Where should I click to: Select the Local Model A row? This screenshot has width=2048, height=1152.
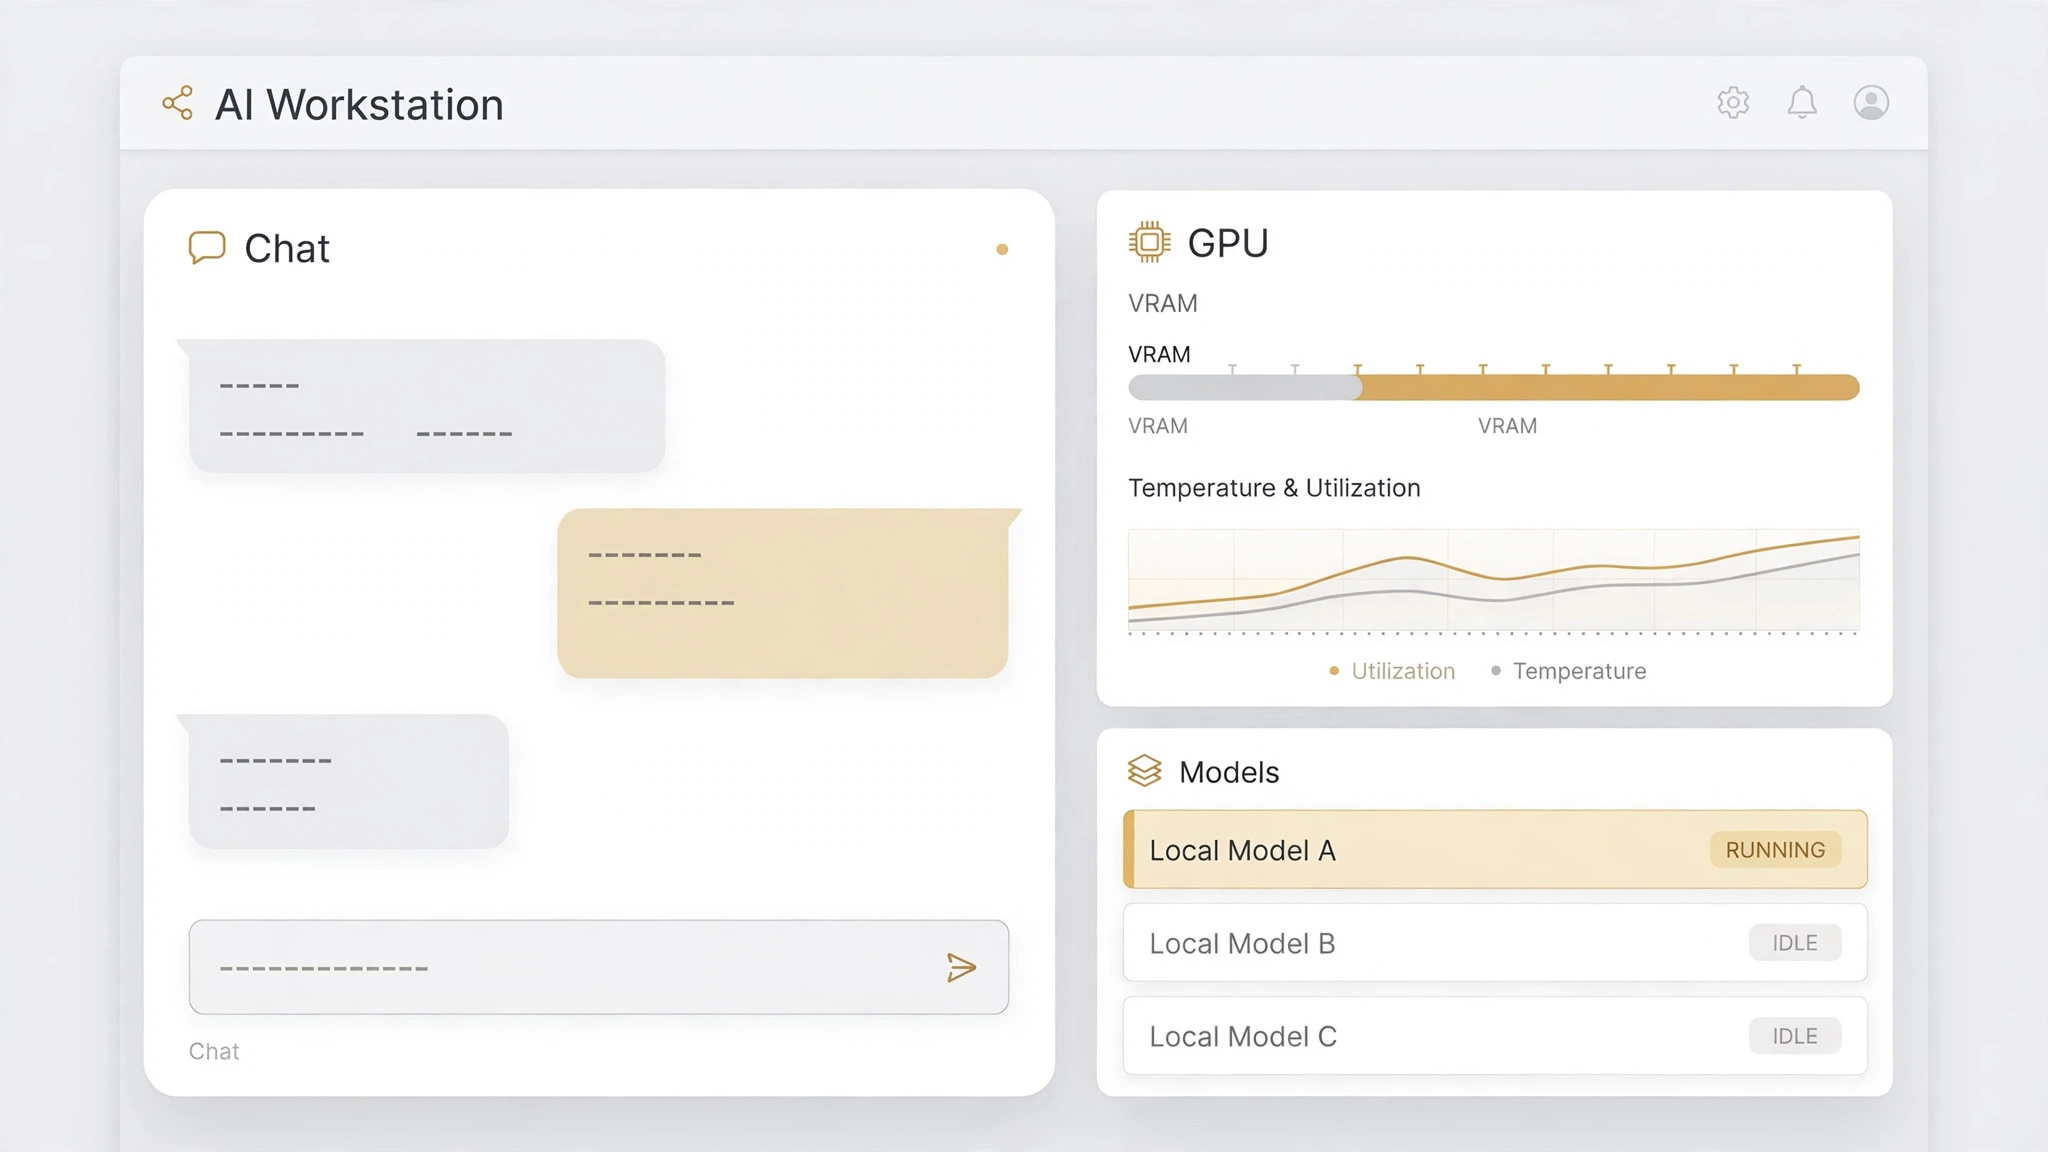[x=1495, y=849]
